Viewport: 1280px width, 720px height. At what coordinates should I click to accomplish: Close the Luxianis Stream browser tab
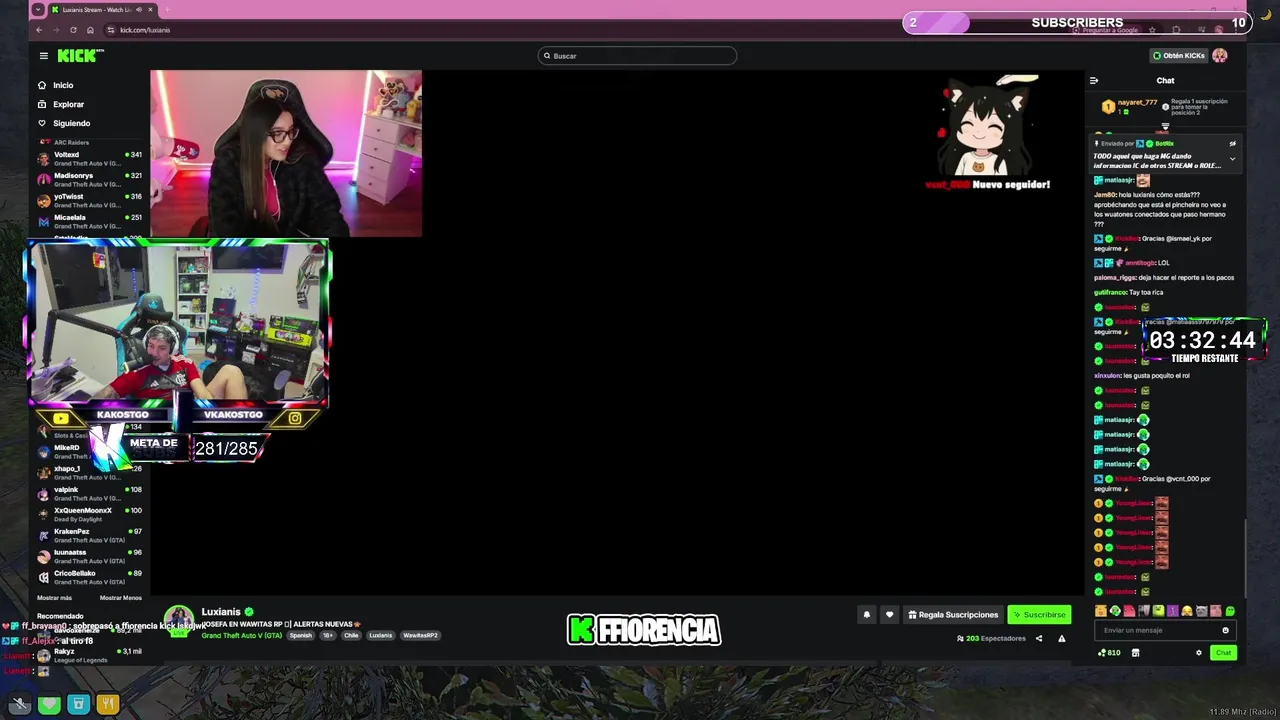[151, 10]
